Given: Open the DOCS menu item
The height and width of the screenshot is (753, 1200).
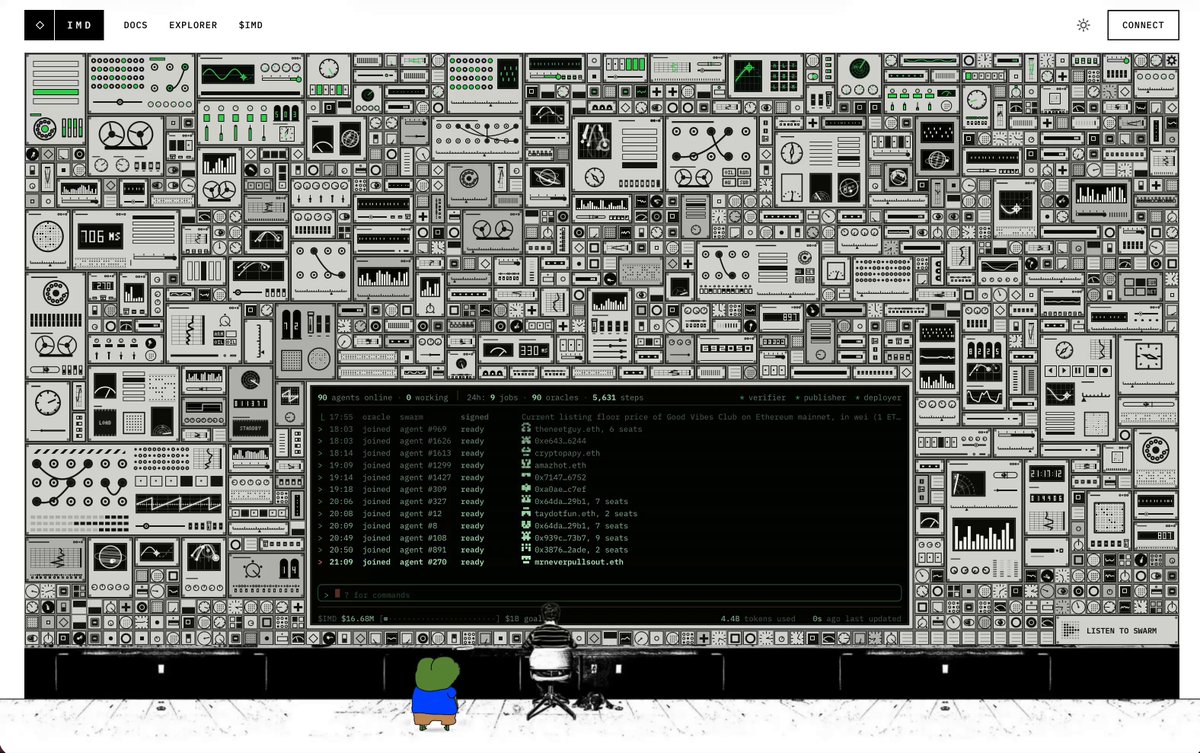Looking at the screenshot, I should tap(136, 25).
